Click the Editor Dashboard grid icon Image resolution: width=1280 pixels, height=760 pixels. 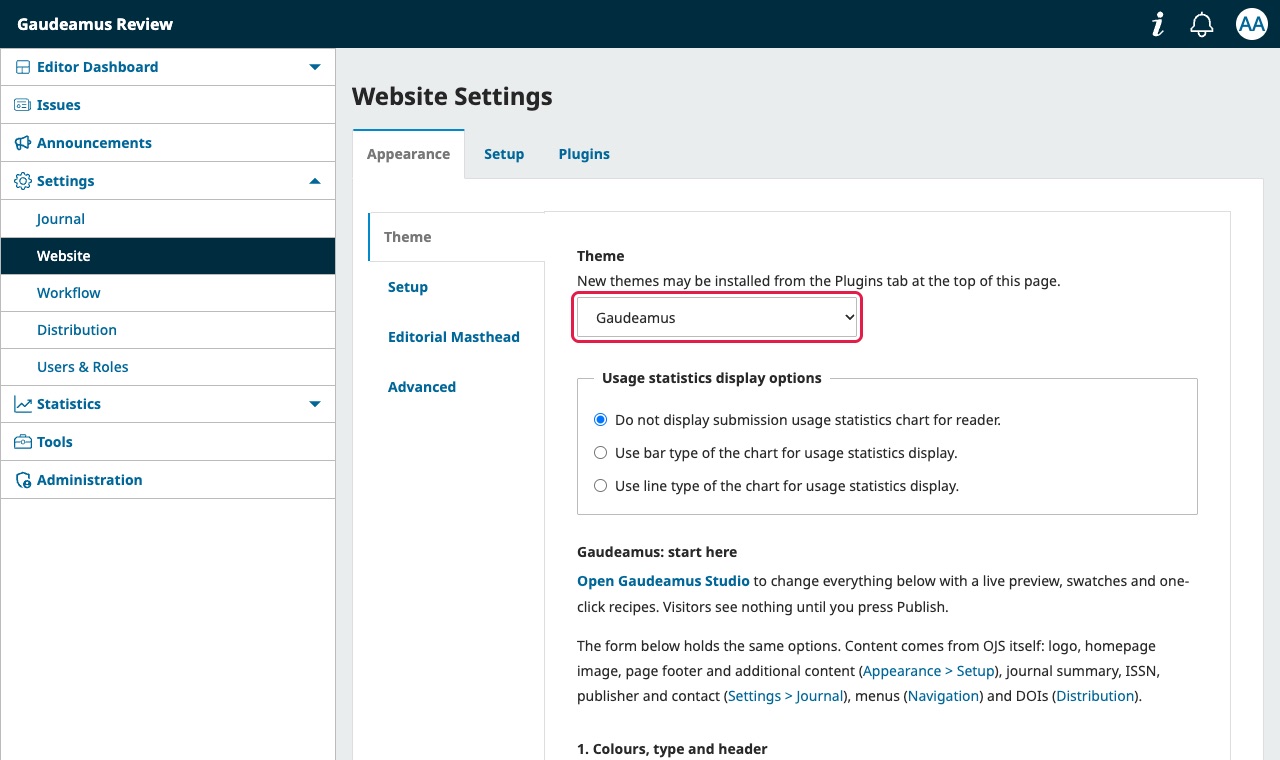(23, 67)
